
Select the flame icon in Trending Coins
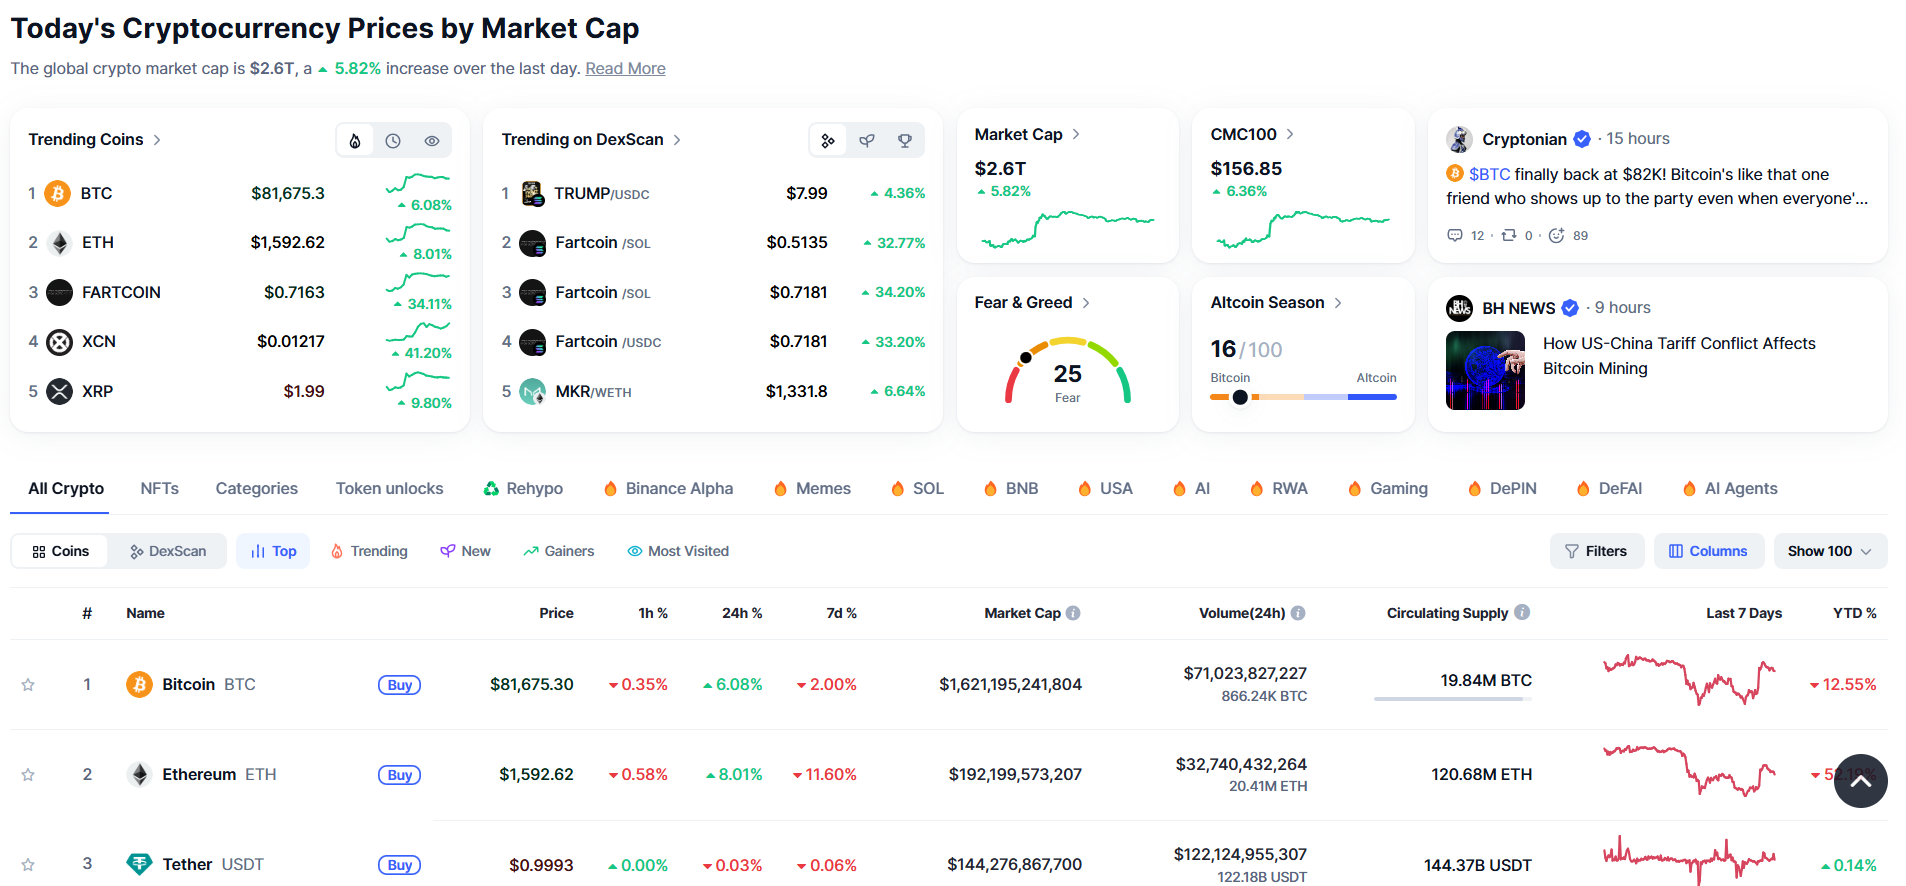[355, 141]
